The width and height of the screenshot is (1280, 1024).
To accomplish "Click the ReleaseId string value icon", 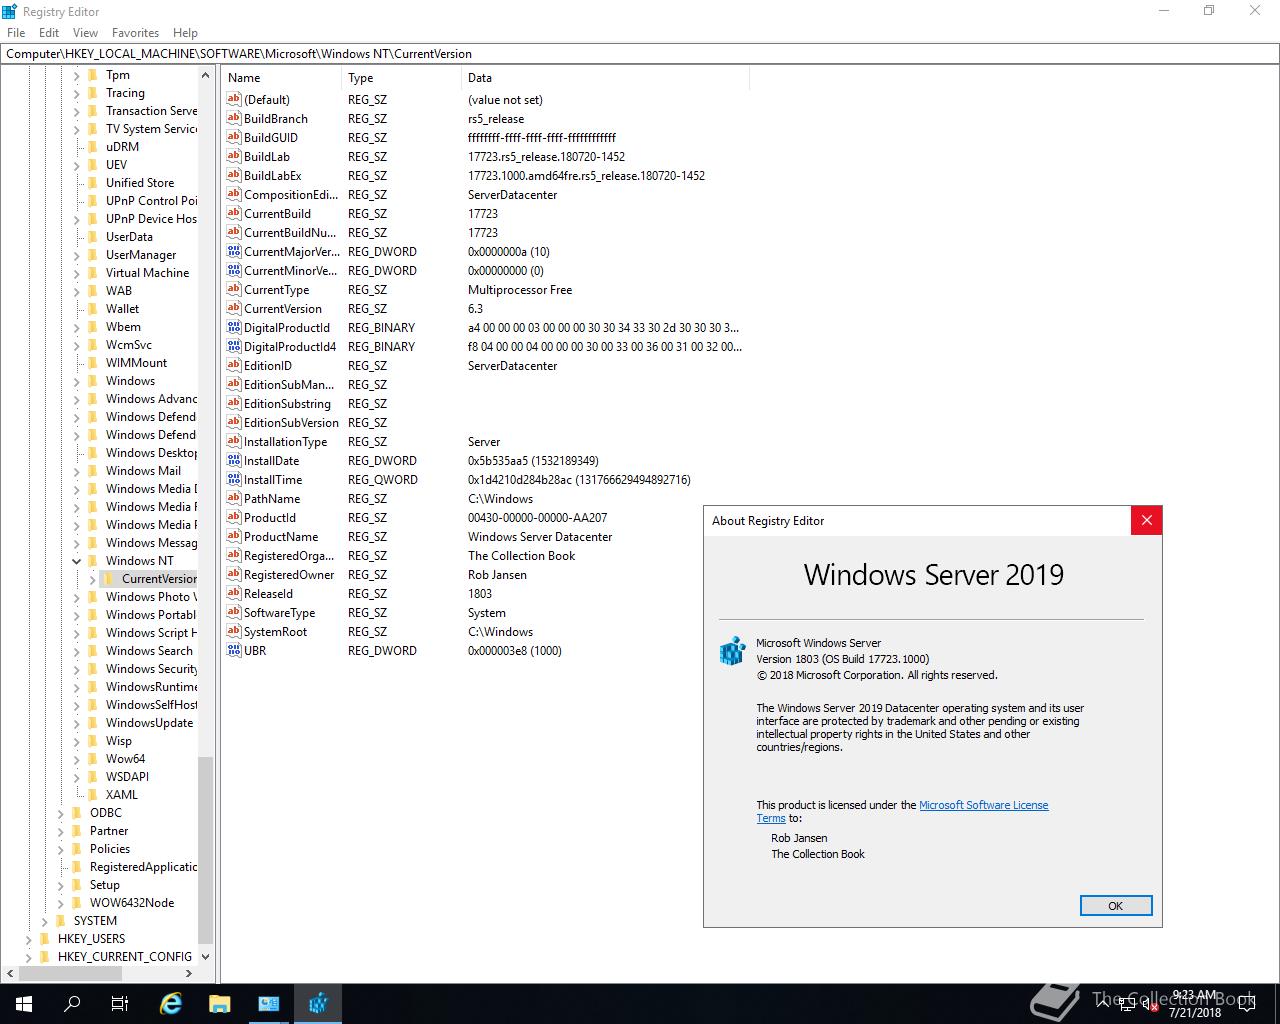I will coord(234,593).
